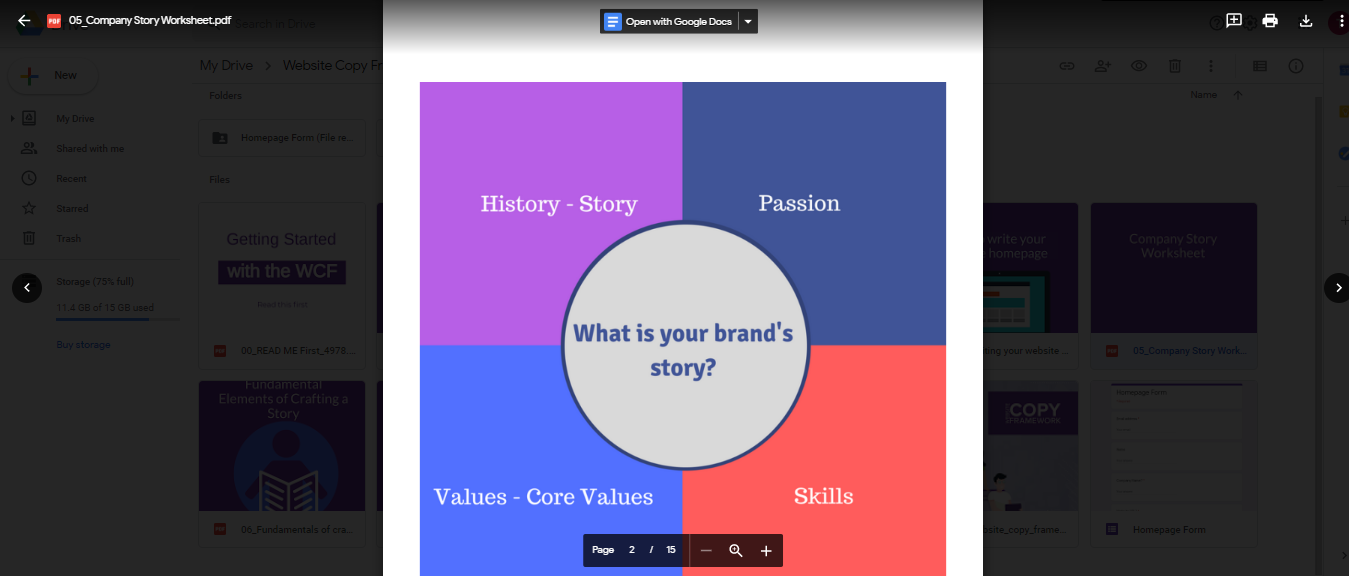Click the Download icon in the preview toolbar
Viewport: 1349px width, 576px height.
point(1306,20)
